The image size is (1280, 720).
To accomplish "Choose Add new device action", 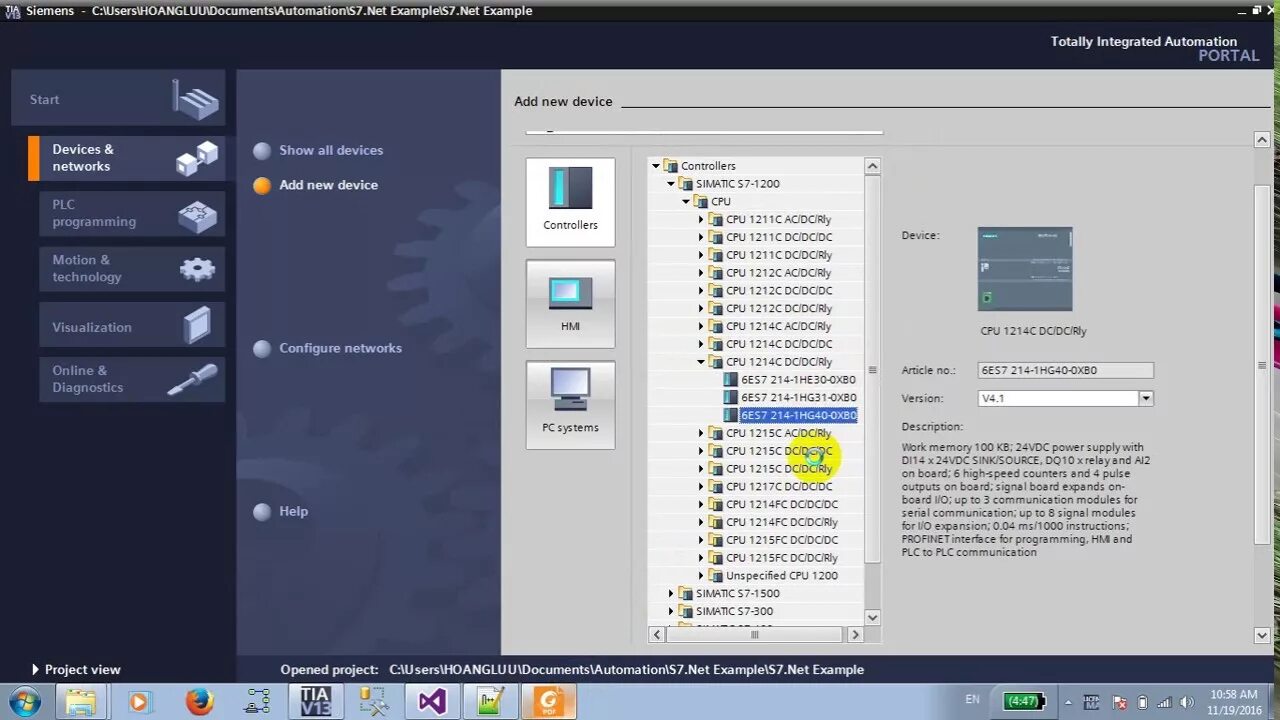I will (328, 185).
